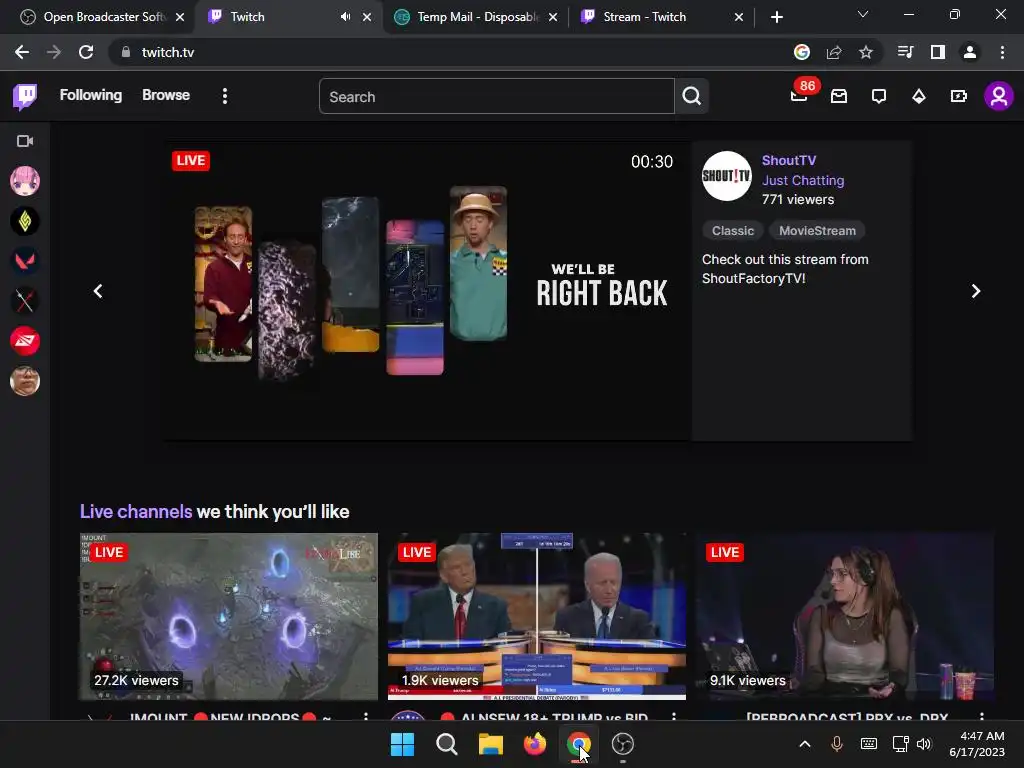Open options menu for debate stream card

pos(674,716)
